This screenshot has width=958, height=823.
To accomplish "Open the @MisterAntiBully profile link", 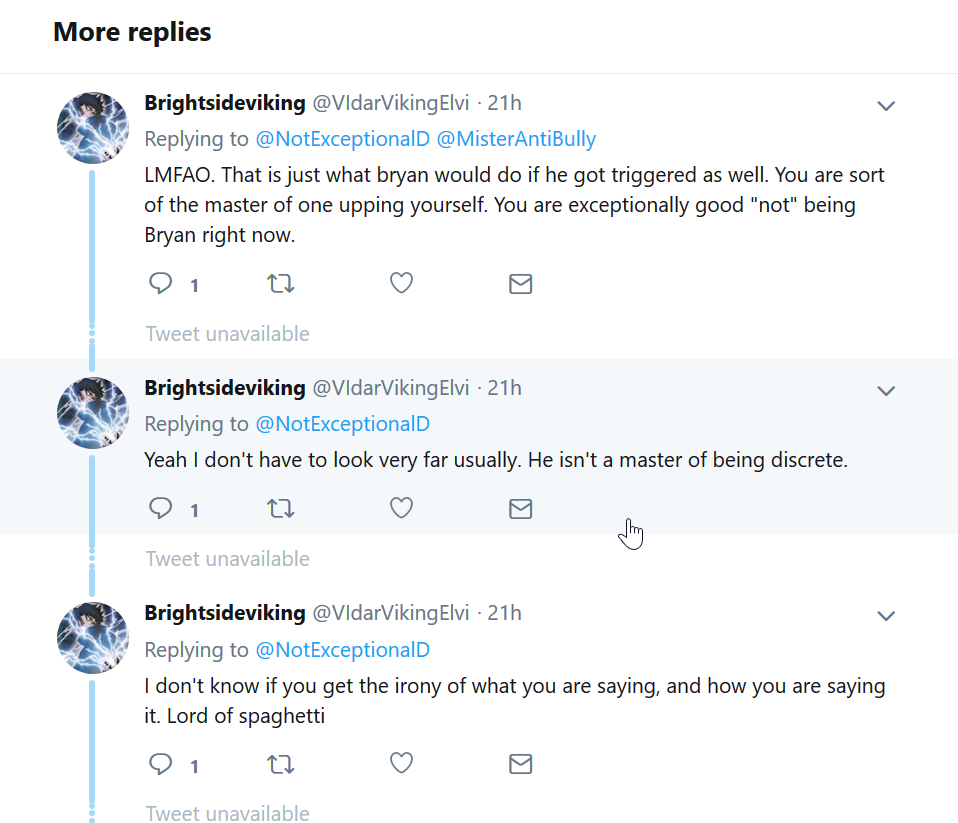I will 516,139.
